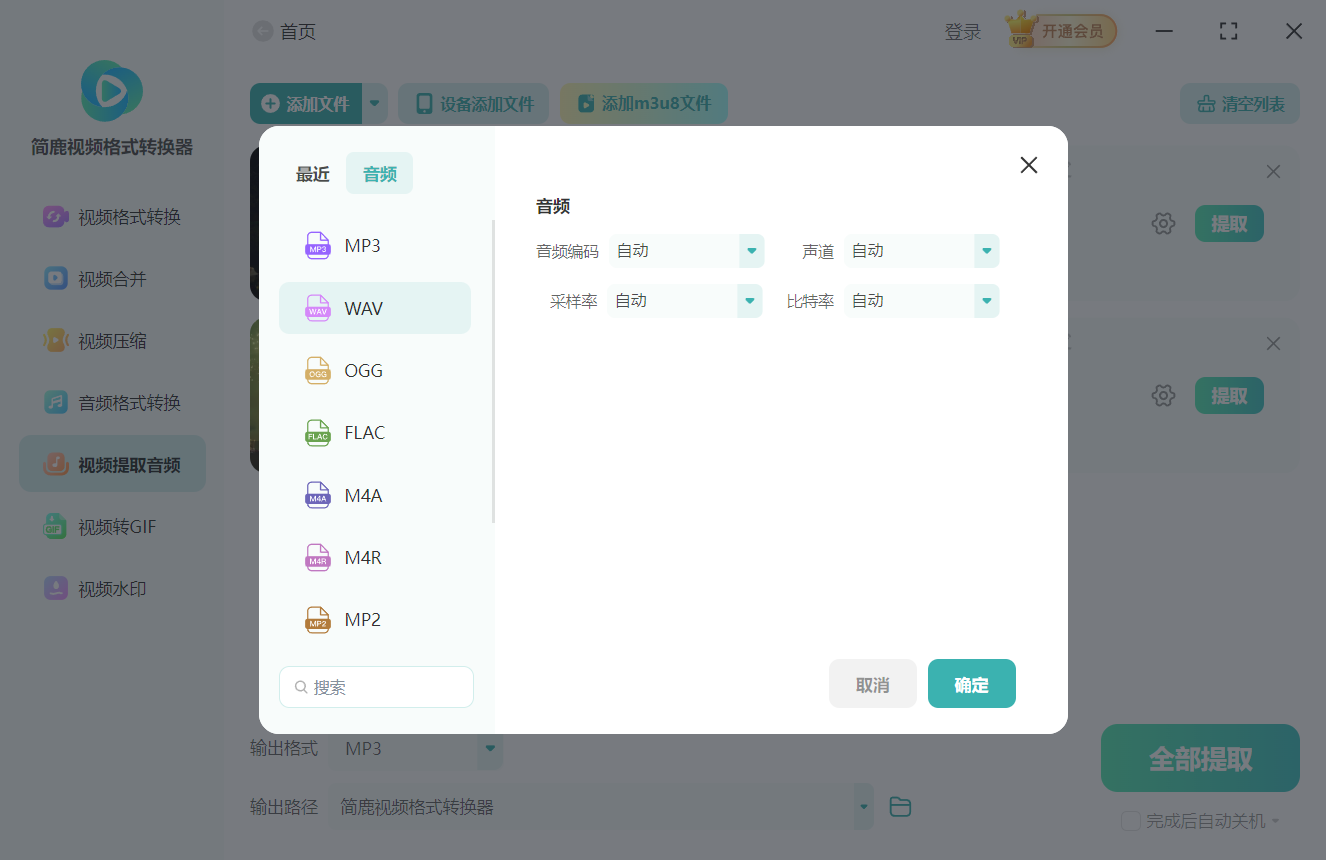Click the 视频提取音频 sidebar icon
This screenshot has height=860, width=1326.
[x=56, y=465]
